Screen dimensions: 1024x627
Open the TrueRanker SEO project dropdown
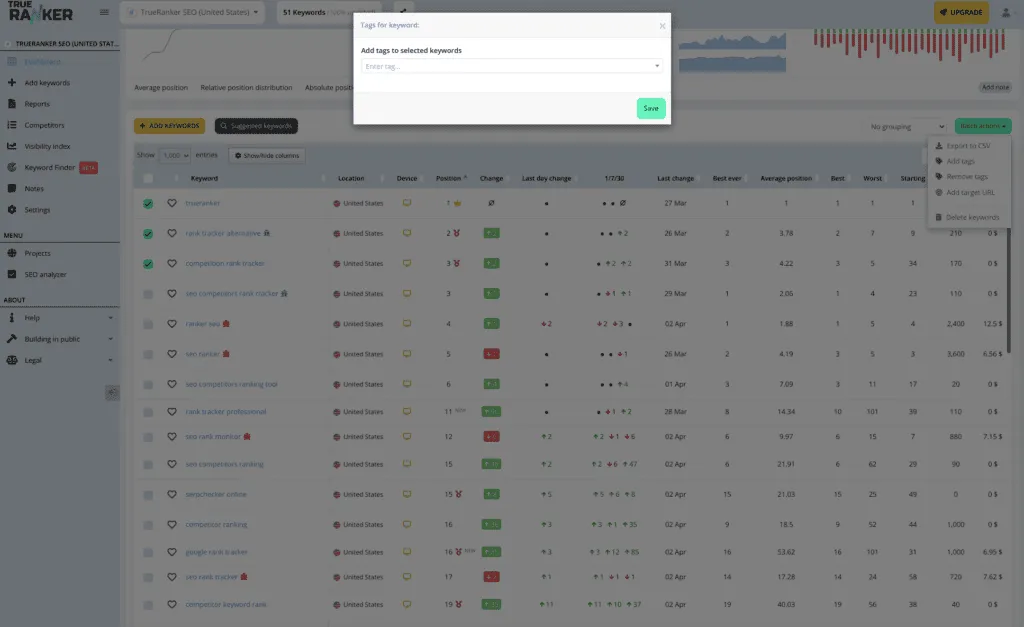click(x=193, y=12)
